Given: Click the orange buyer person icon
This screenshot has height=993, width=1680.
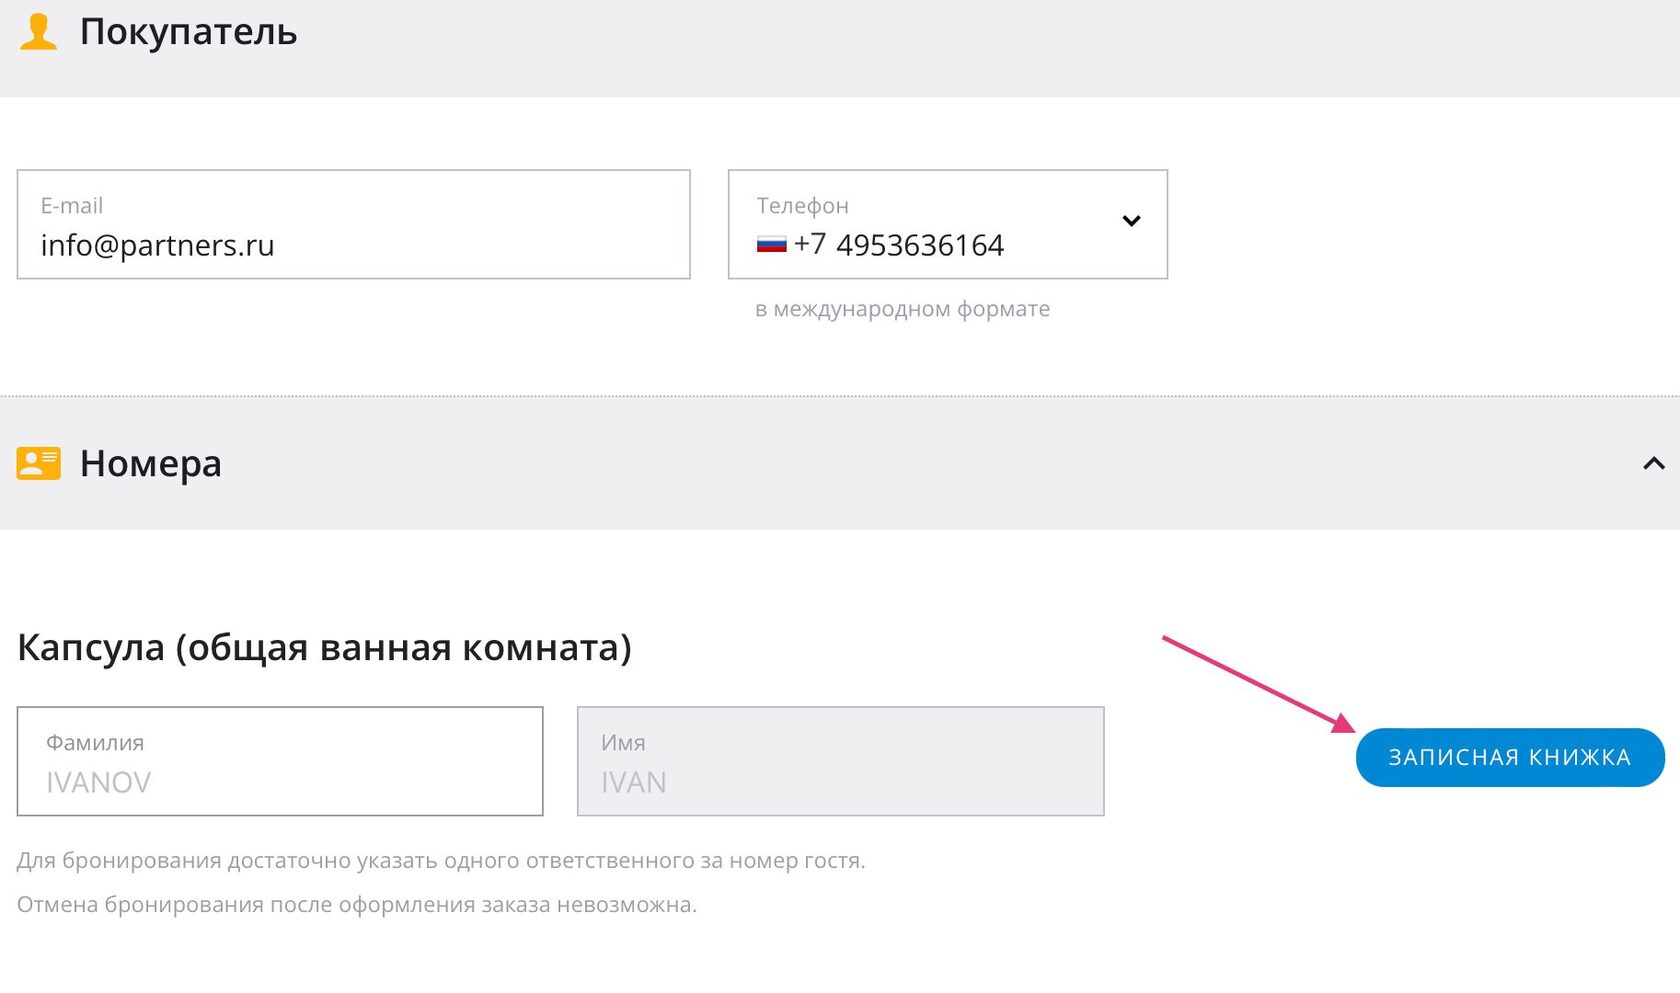Looking at the screenshot, I should (39, 32).
